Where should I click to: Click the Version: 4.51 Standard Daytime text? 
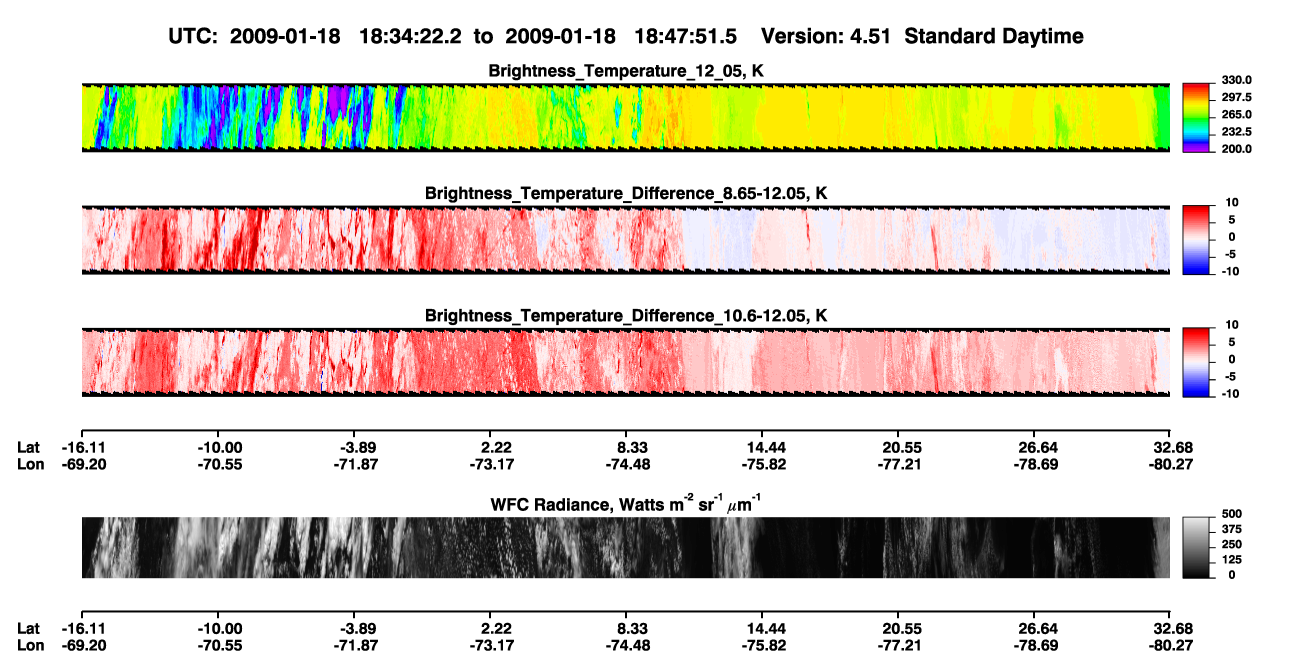[922, 36]
